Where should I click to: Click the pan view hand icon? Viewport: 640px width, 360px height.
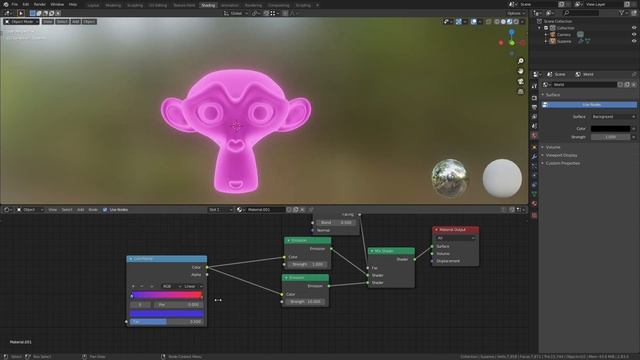pos(521,71)
